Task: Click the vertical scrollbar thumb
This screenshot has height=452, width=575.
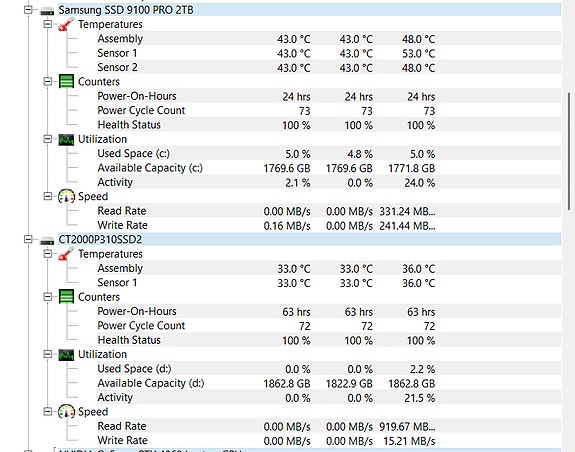Action: tap(569, 151)
